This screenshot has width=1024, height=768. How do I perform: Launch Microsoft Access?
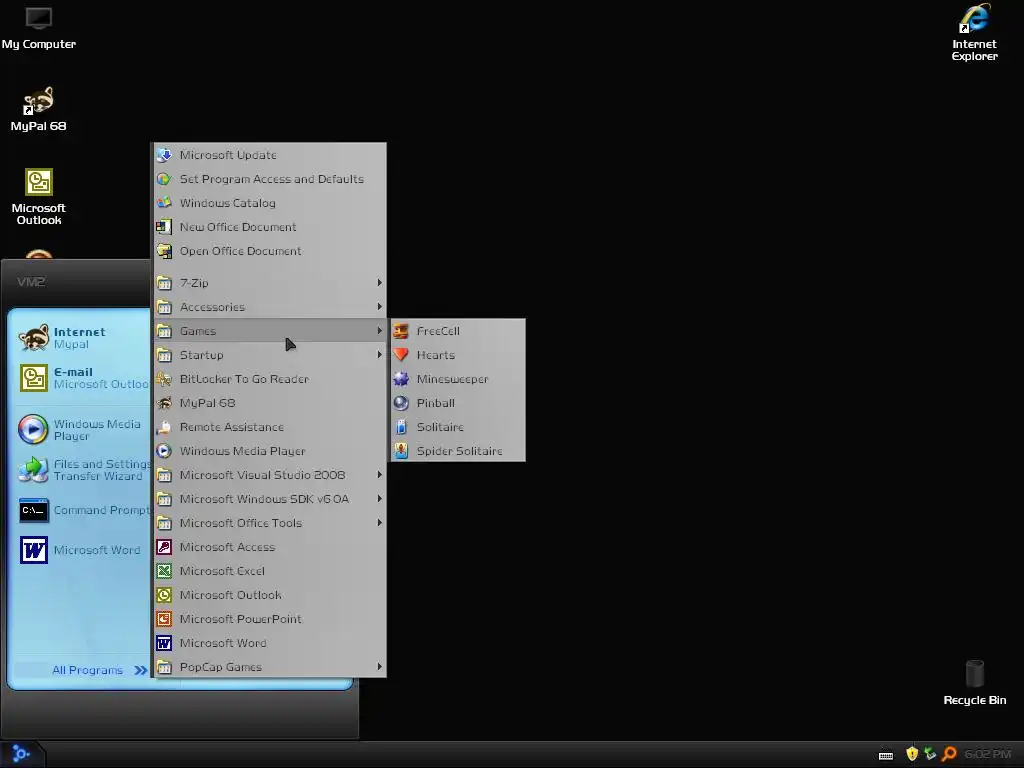pos(270,547)
